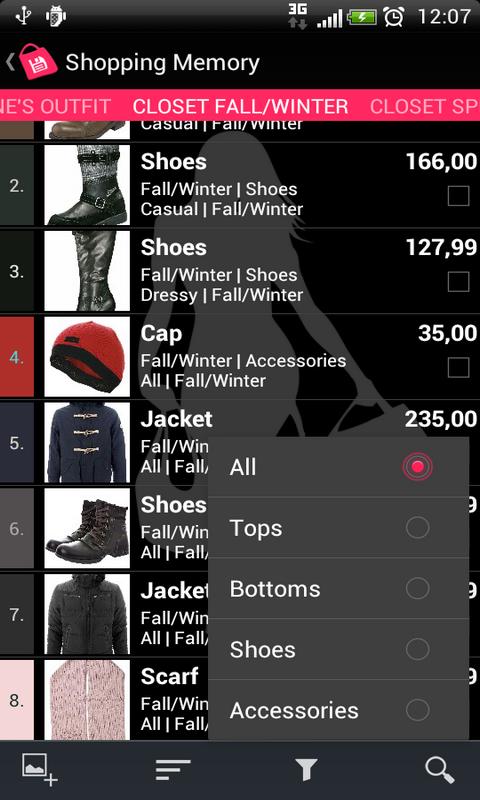The height and width of the screenshot is (800, 480).
Task: Tap the Shopping Memory bag logo
Action: [x=39, y=62]
